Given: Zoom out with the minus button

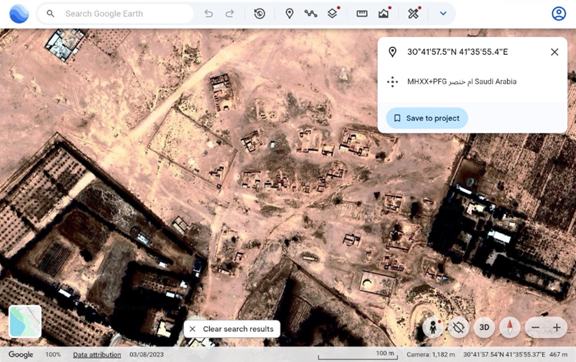Looking at the screenshot, I should (536, 327).
